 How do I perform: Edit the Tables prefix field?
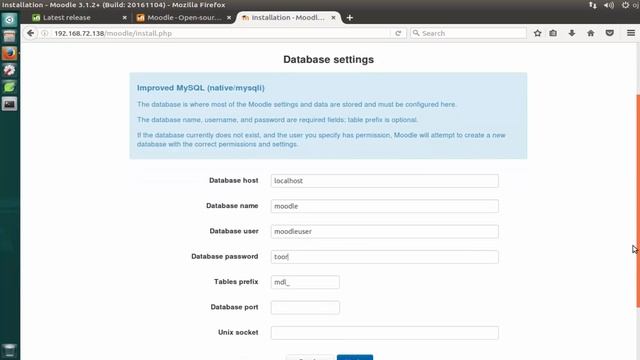pyautogui.click(x=305, y=282)
